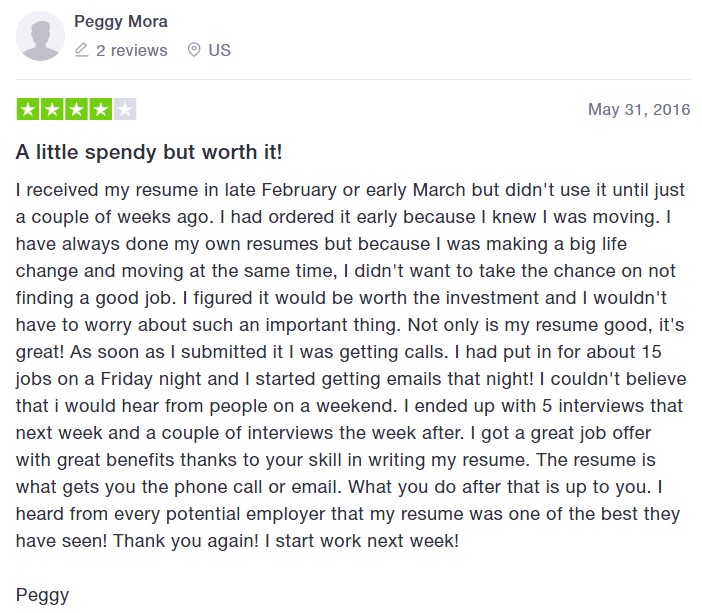Click the review's first text line
The image size is (702, 613).
pyautogui.click(x=350, y=190)
